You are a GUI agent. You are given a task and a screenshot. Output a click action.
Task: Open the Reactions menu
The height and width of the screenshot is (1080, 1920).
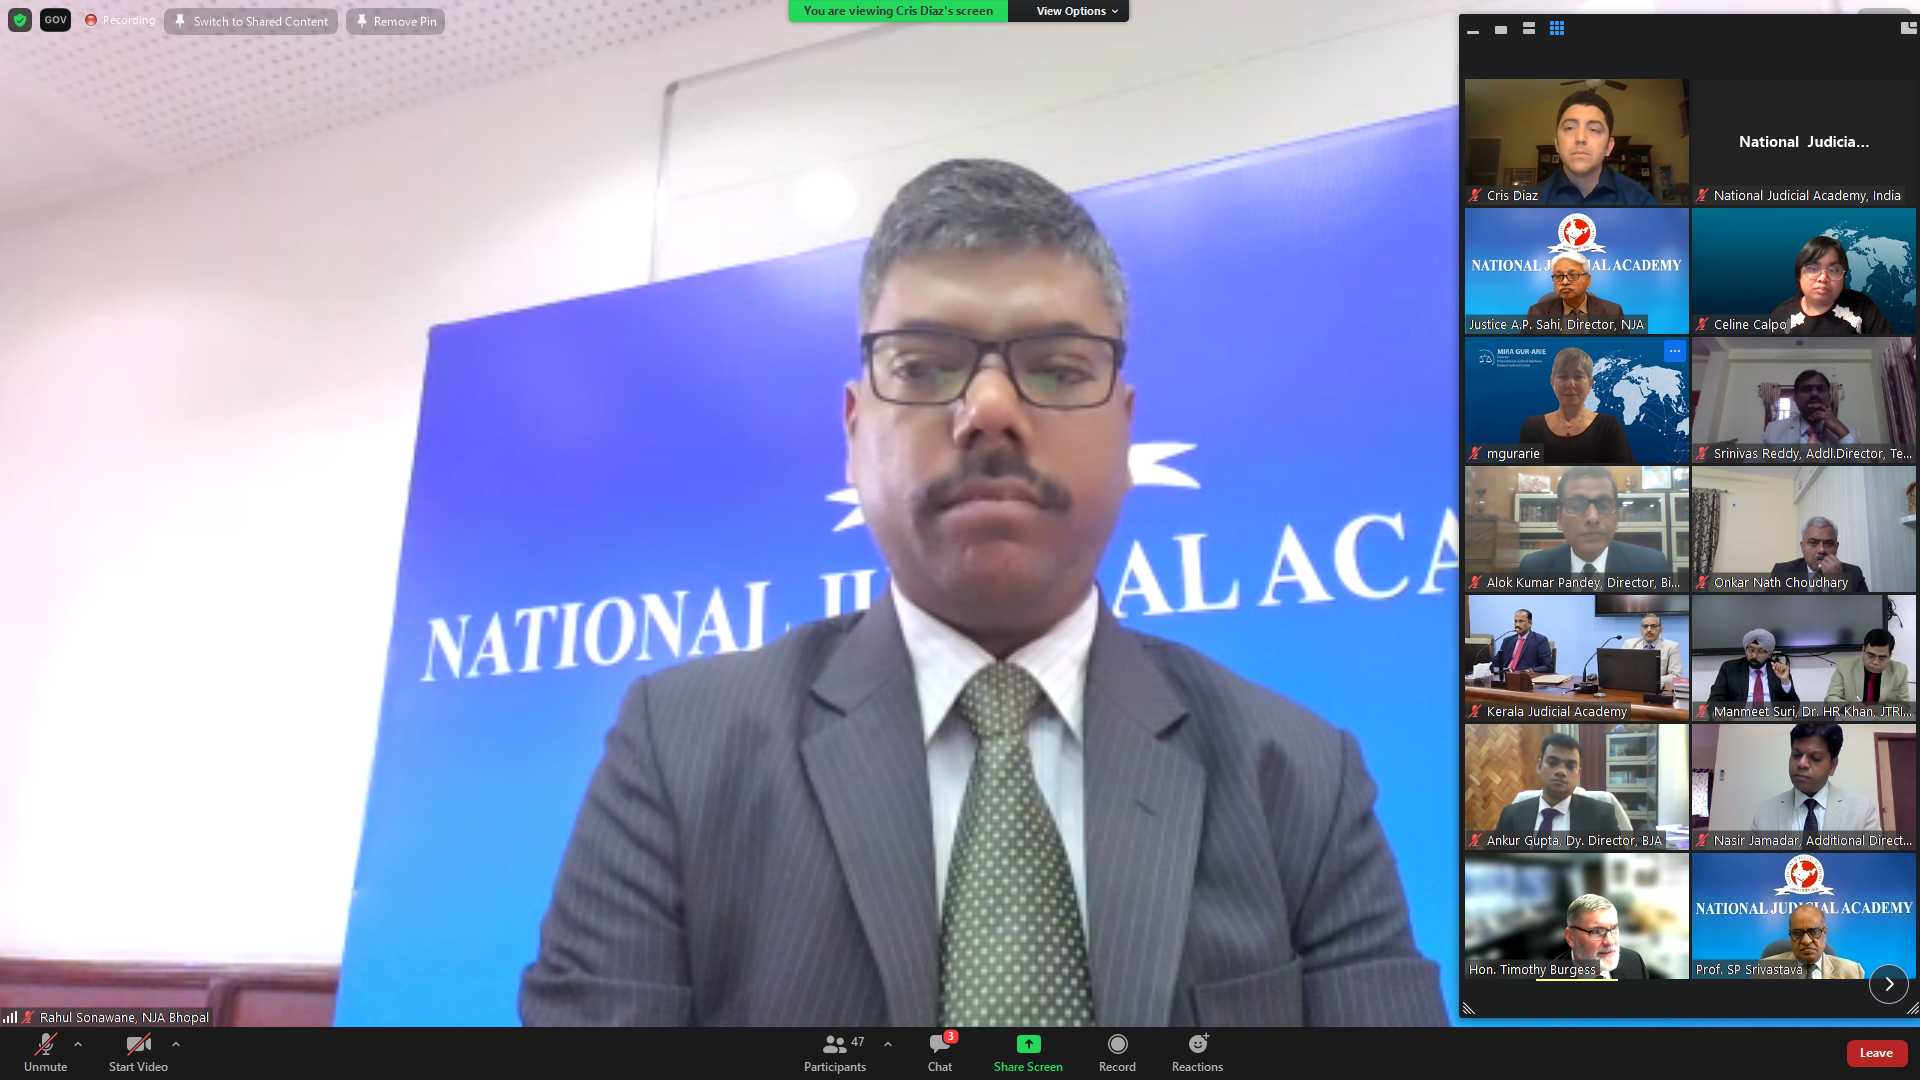1197,1053
